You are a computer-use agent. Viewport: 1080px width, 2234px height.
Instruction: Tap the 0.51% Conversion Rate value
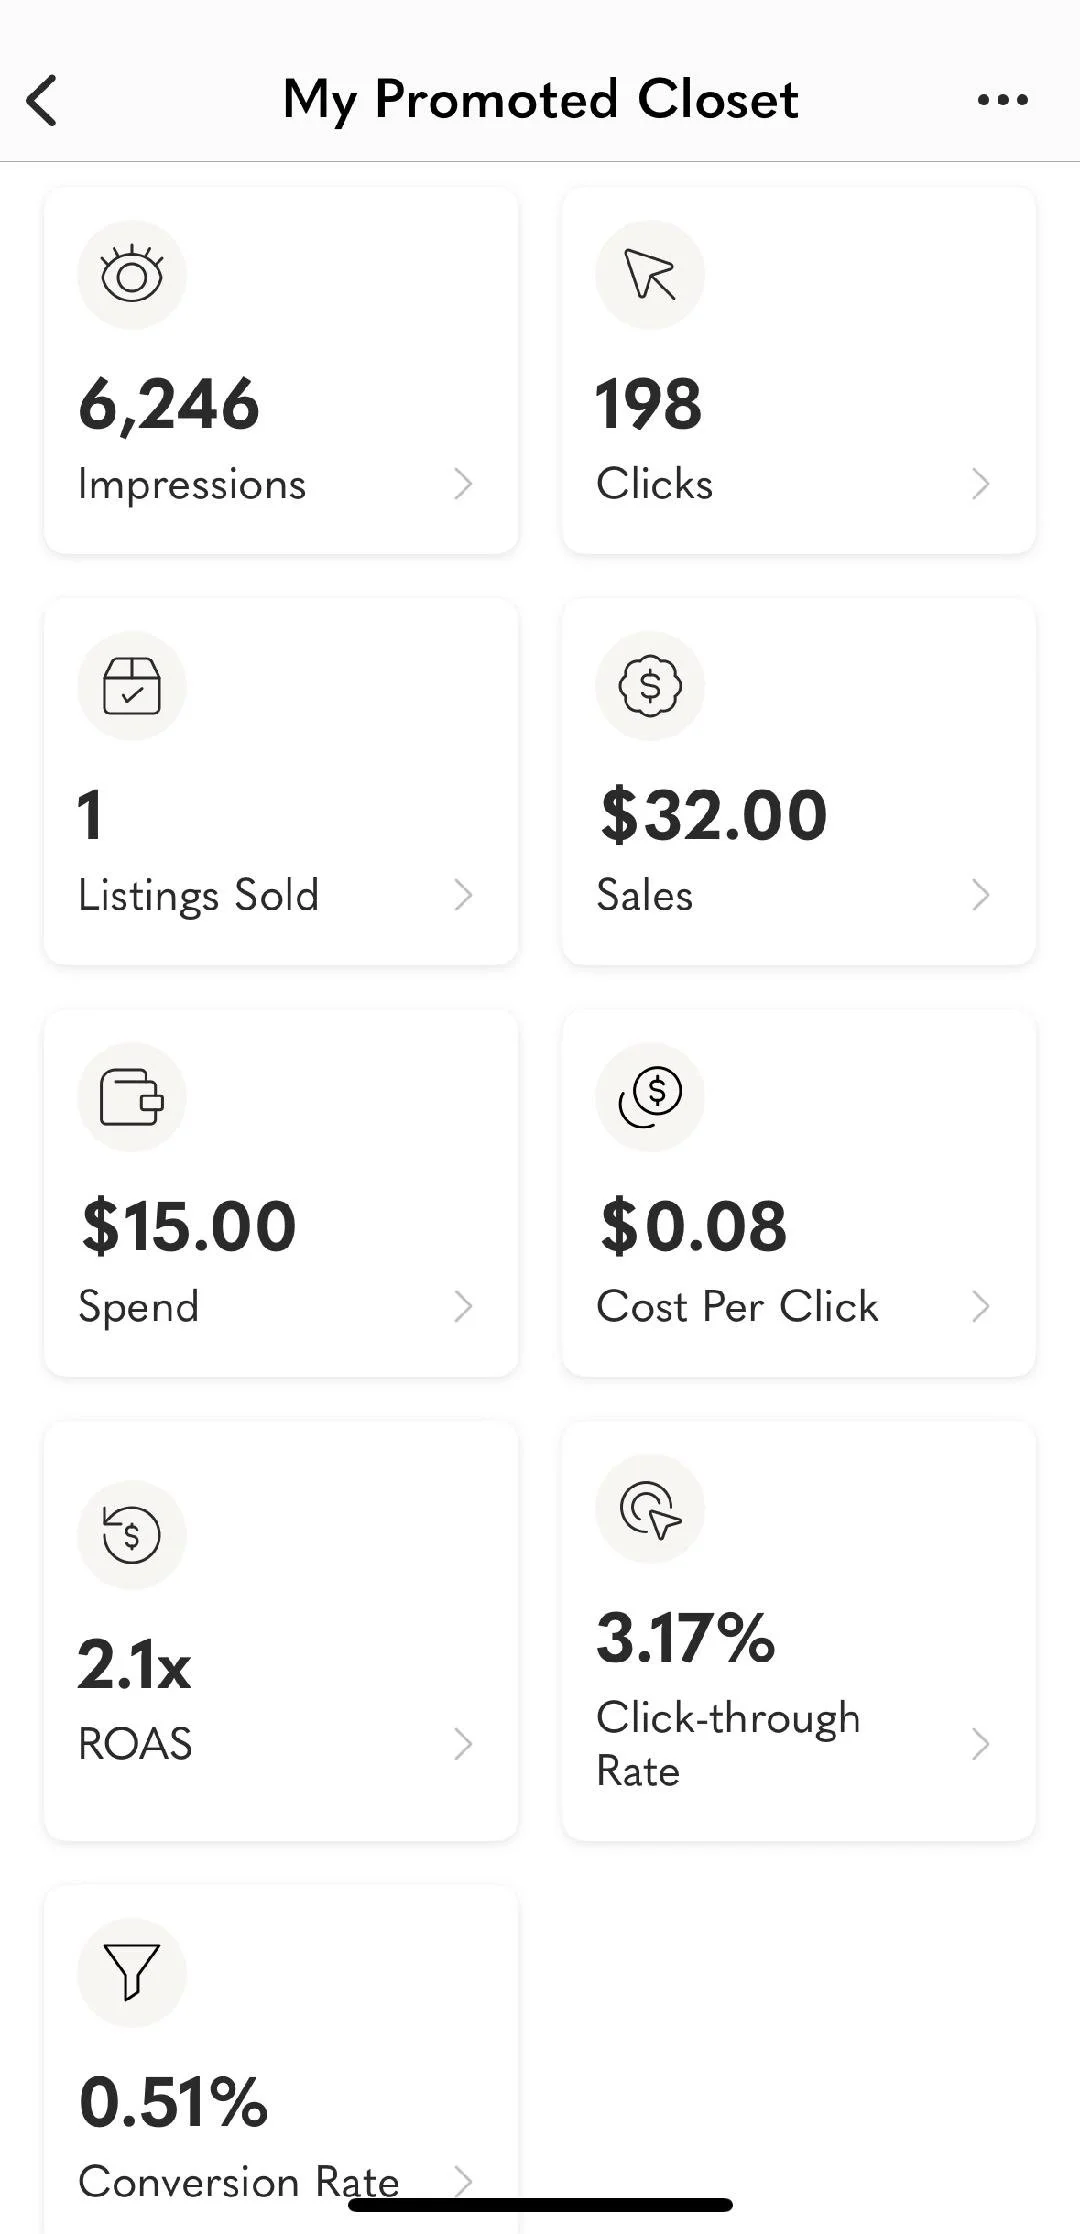174,2102
